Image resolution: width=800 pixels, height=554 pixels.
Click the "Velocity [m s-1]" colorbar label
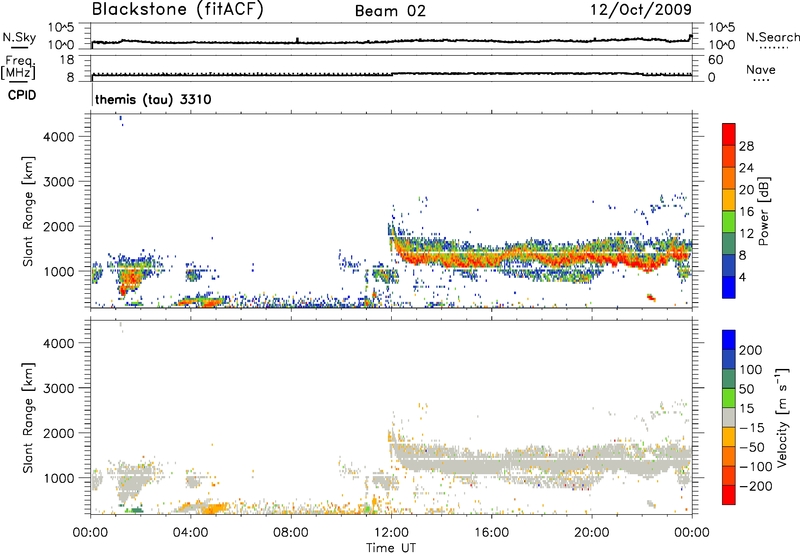[781, 417]
